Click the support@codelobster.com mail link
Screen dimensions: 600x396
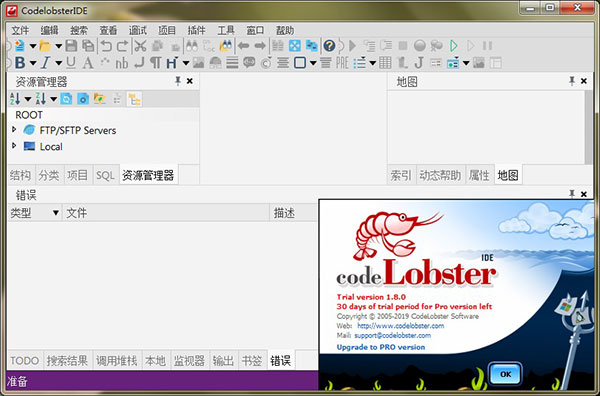click(x=393, y=335)
